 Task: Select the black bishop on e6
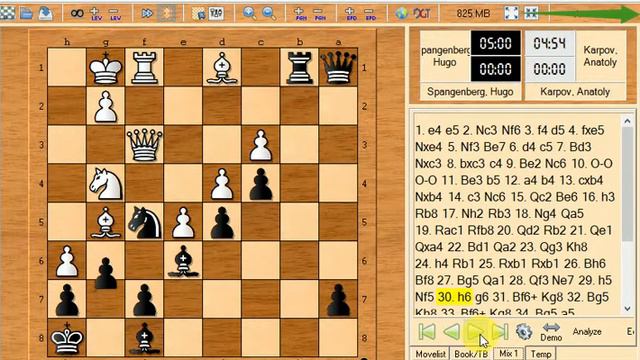pos(183,261)
